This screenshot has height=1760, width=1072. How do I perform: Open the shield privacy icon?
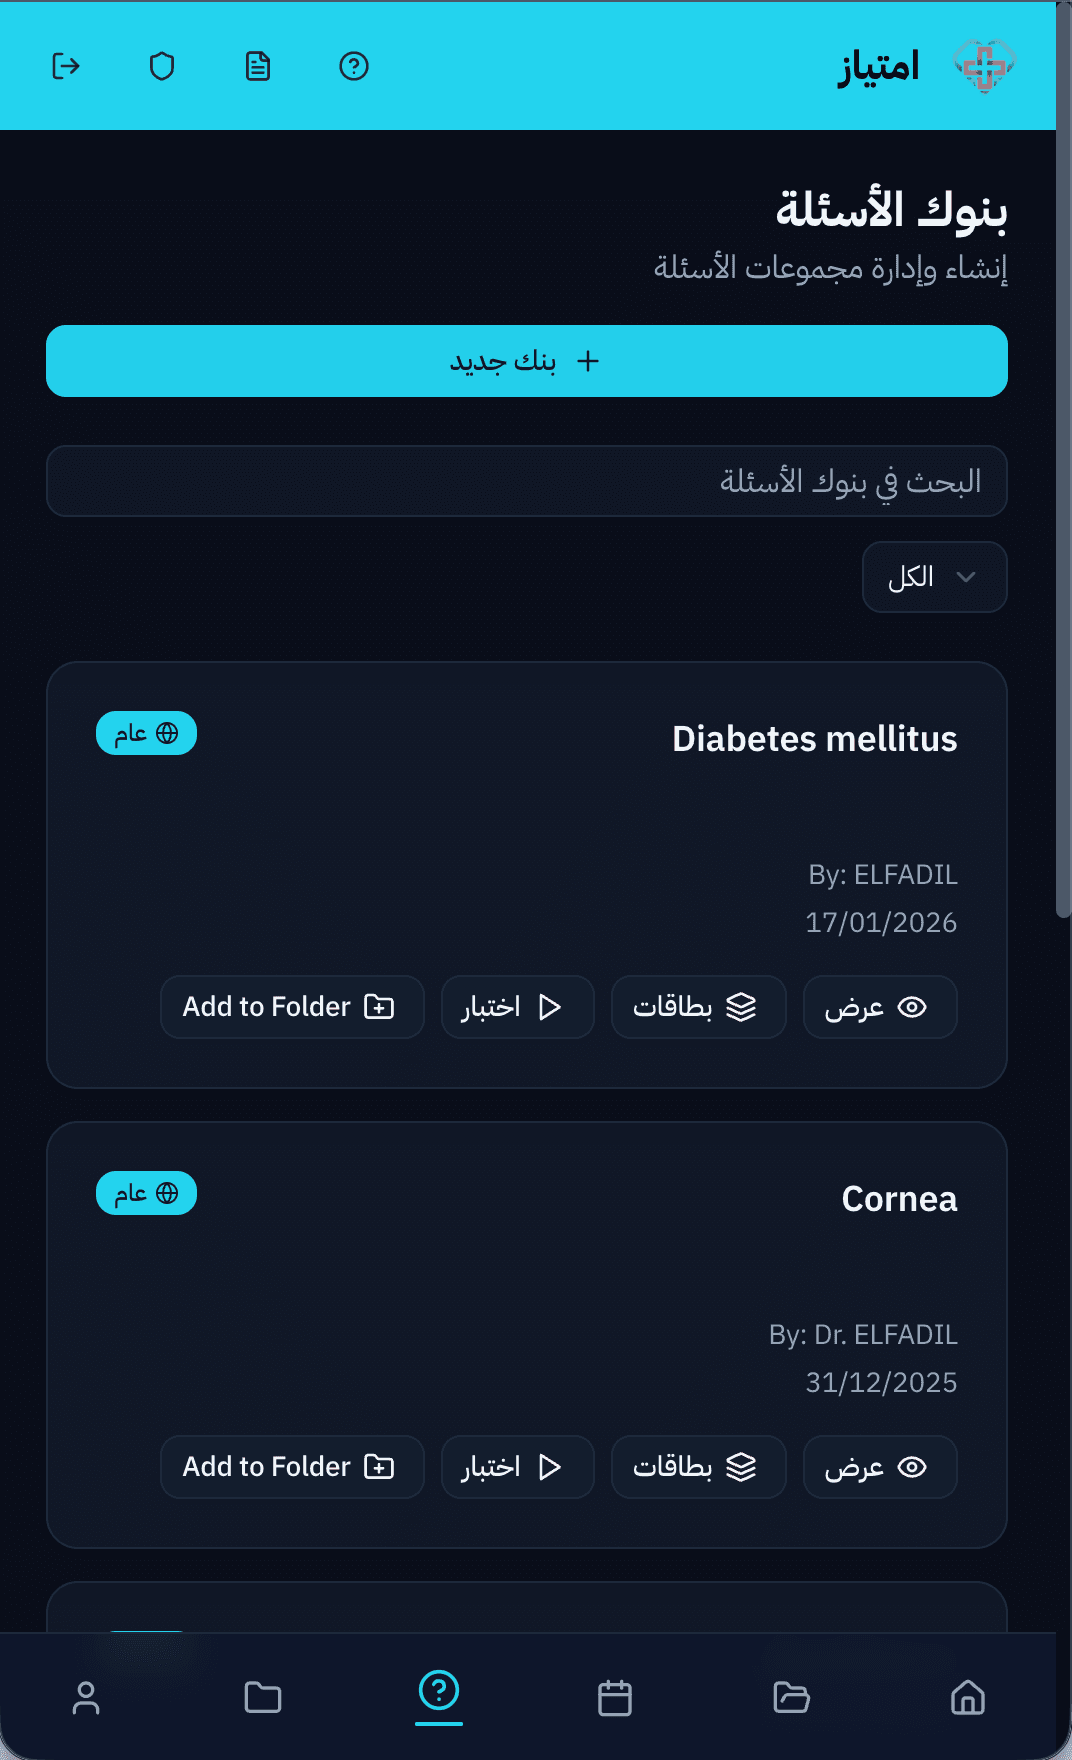[162, 66]
